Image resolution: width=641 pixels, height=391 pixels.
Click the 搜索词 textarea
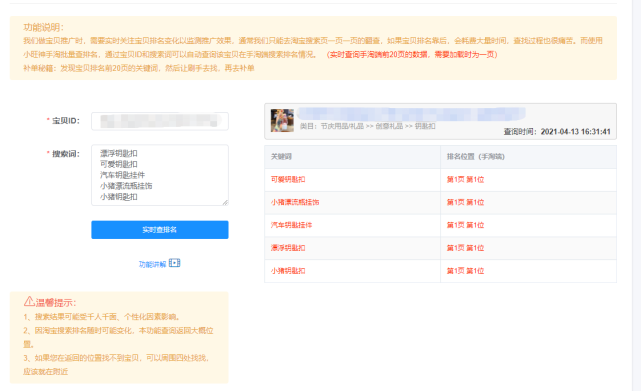tap(160, 175)
